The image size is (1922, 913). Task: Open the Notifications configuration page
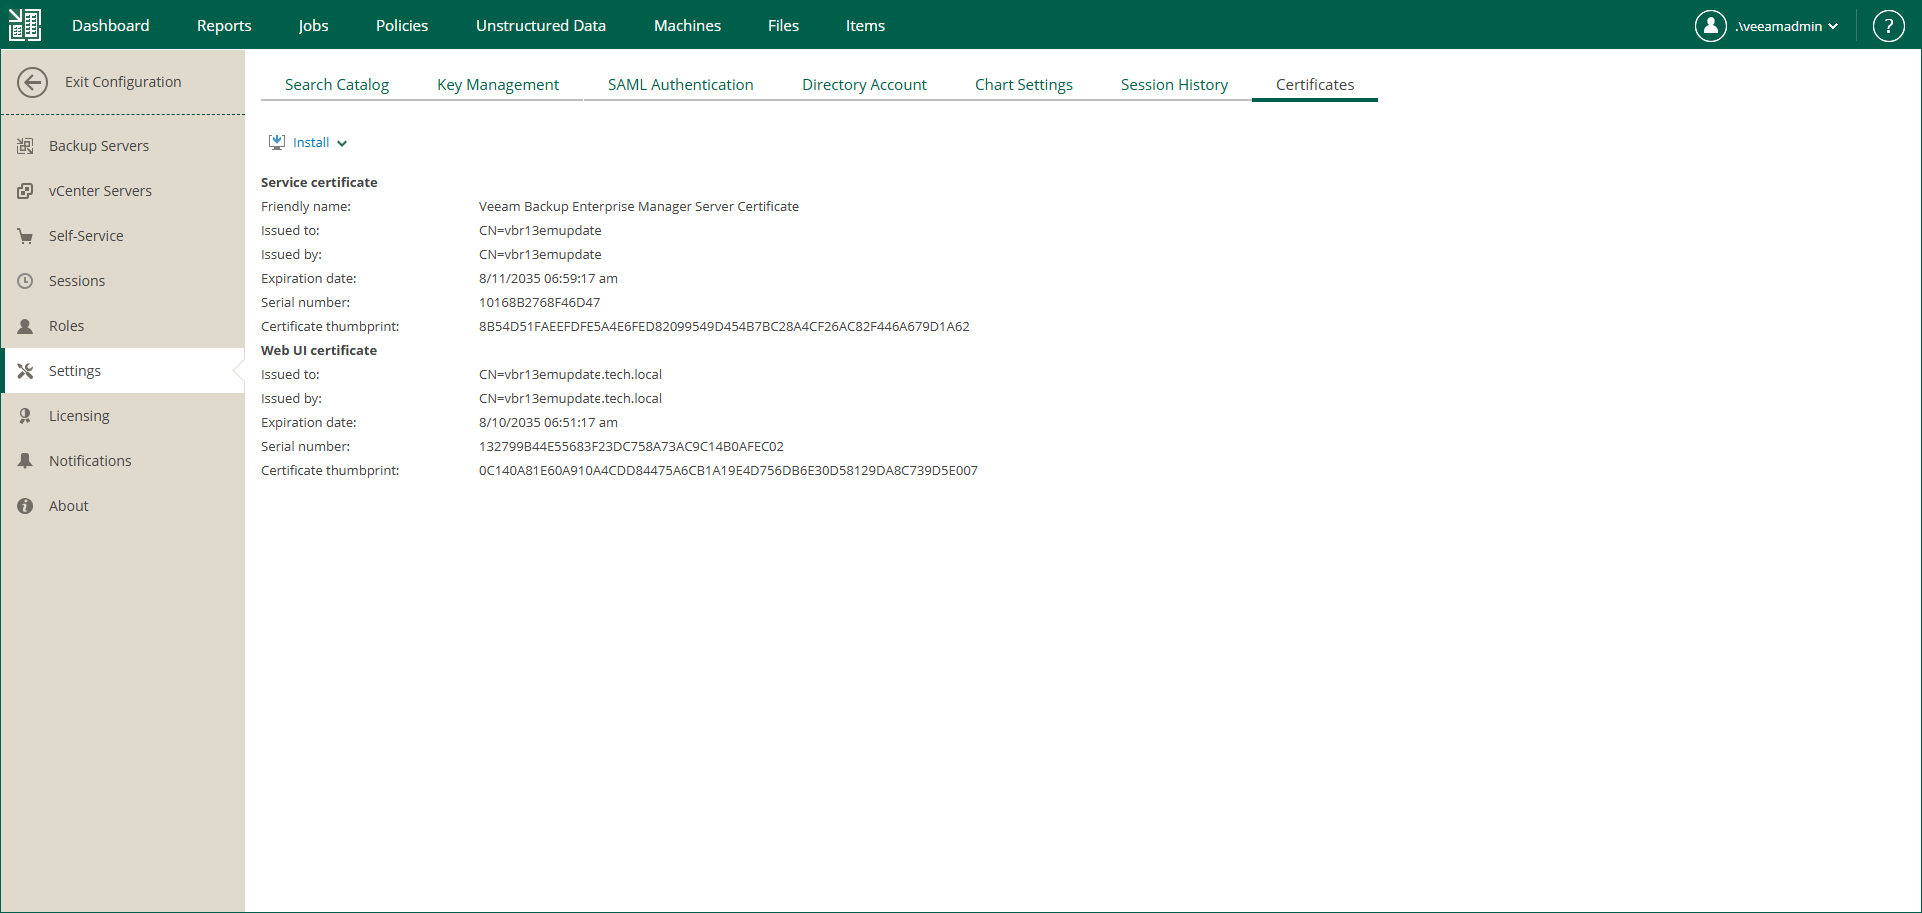pyautogui.click(x=90, y=460)
